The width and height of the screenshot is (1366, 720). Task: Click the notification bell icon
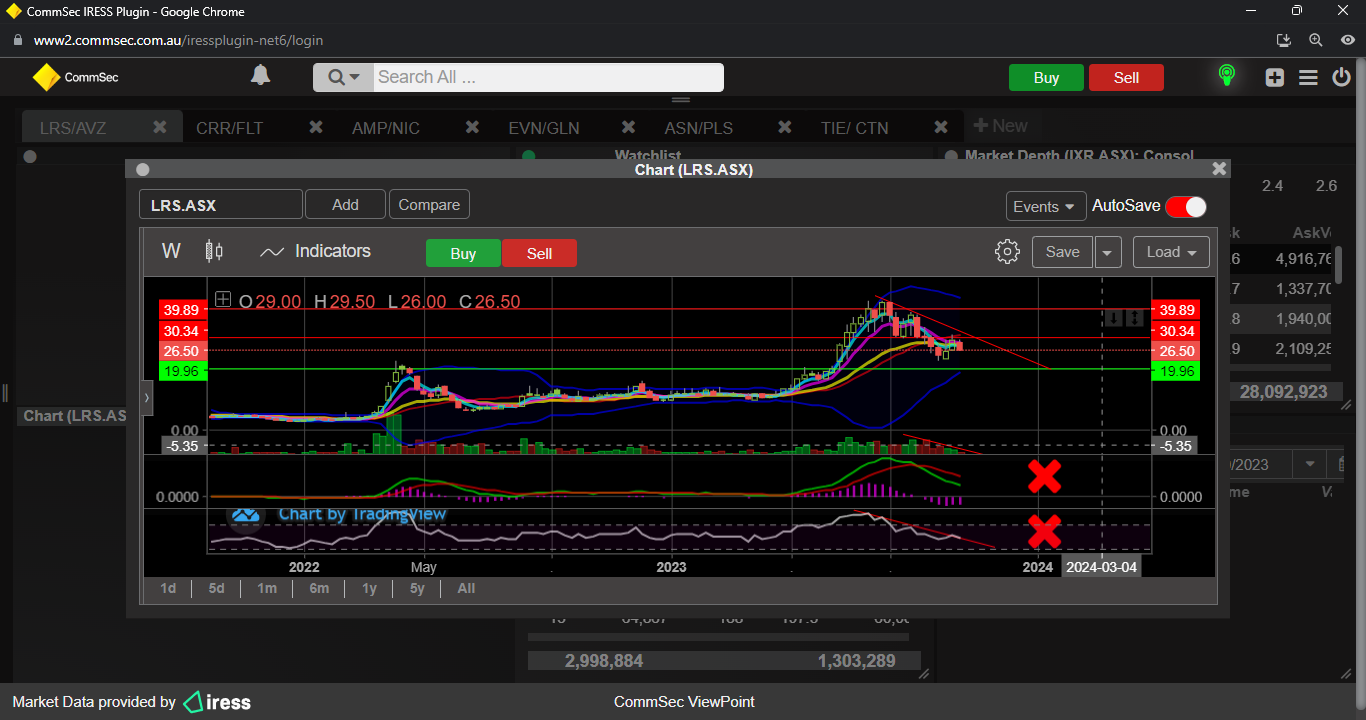[260, 76]
